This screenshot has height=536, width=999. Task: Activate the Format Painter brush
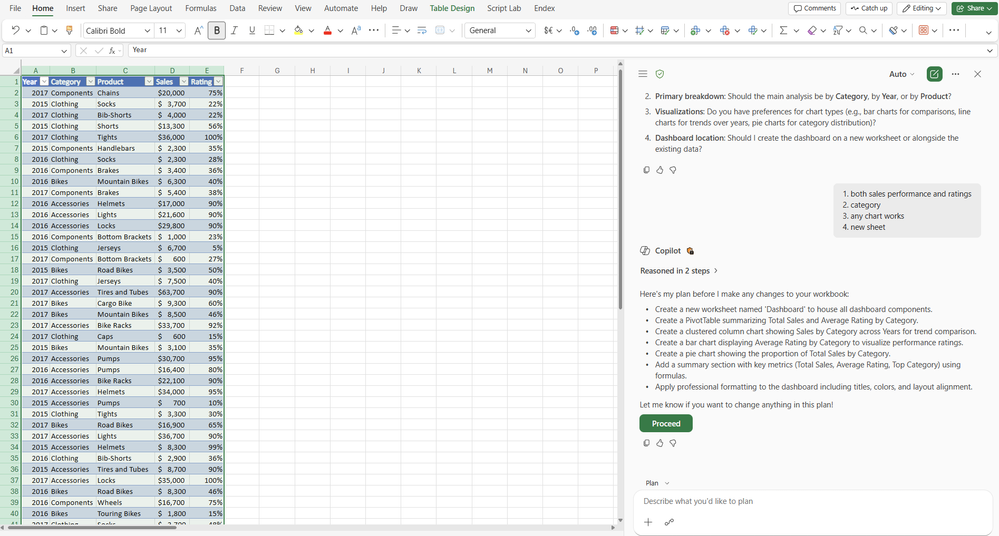[x=69, y=30]
